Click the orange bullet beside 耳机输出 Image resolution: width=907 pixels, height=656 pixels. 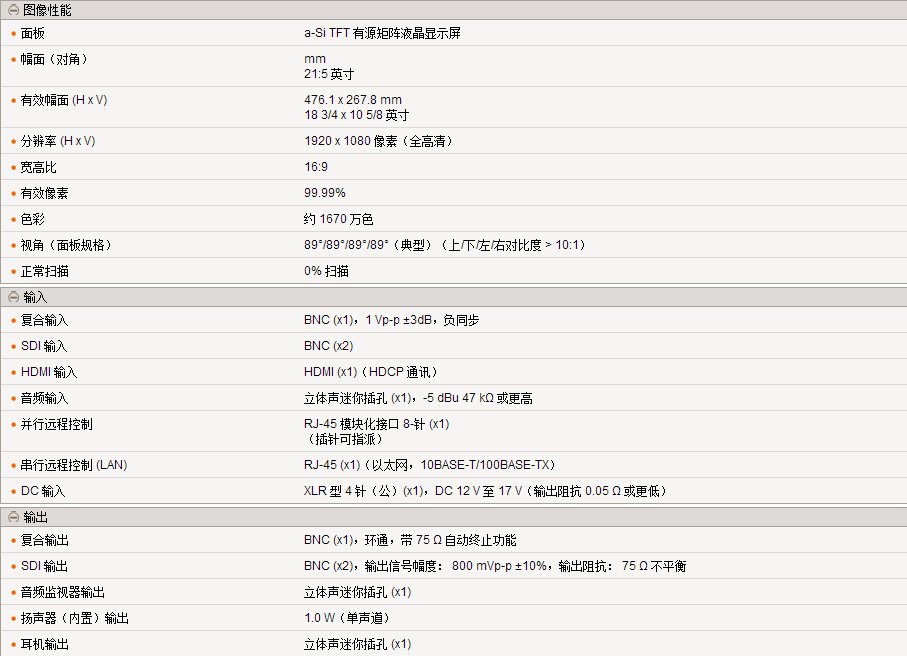(x=13, y=644)
